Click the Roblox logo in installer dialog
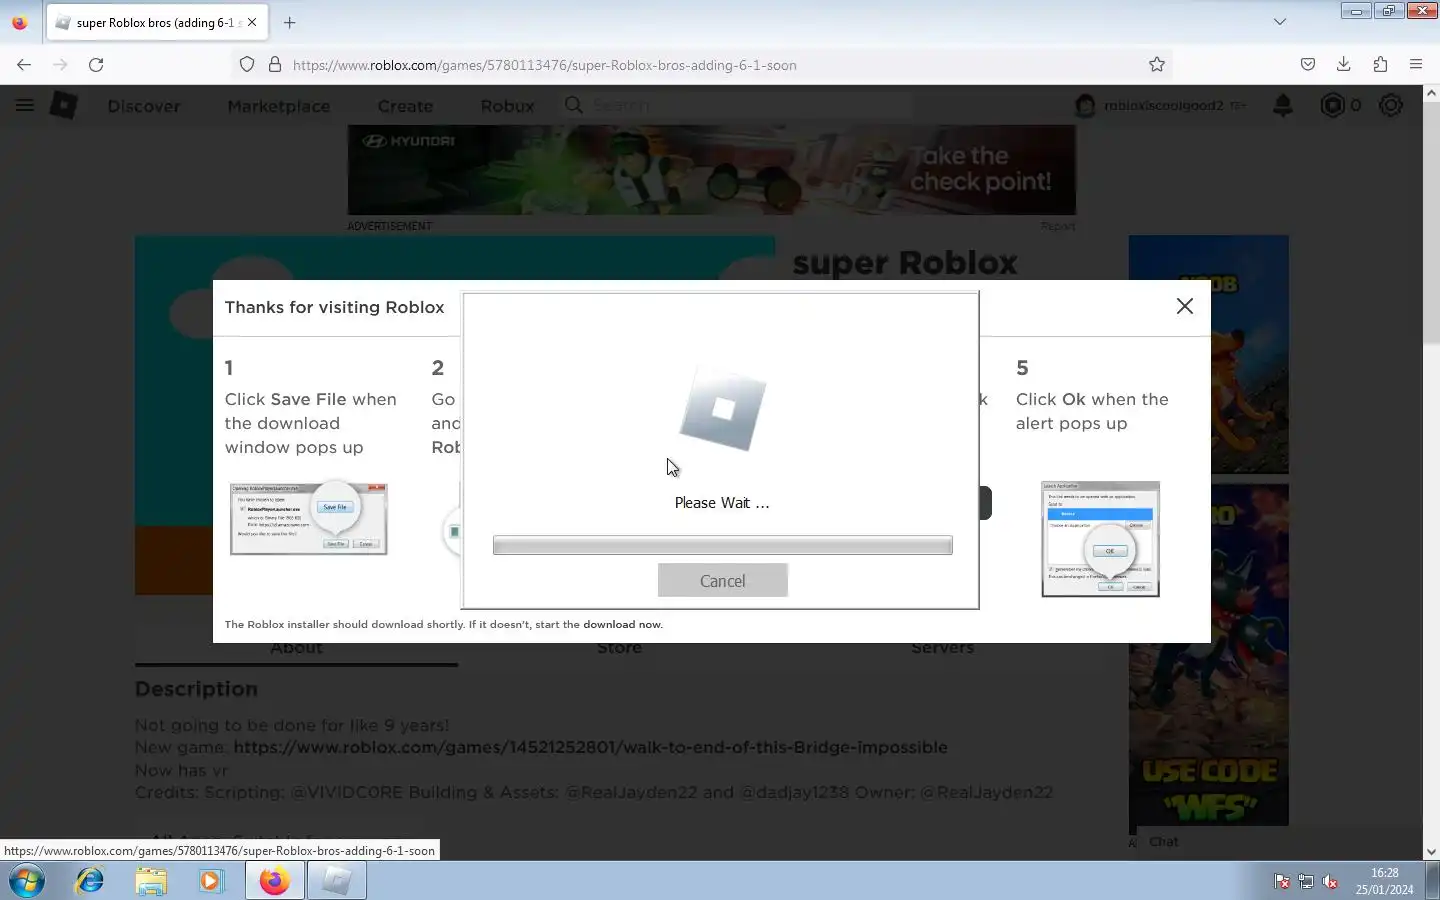Screen dimensions: 1440x900 coord(723,408)
